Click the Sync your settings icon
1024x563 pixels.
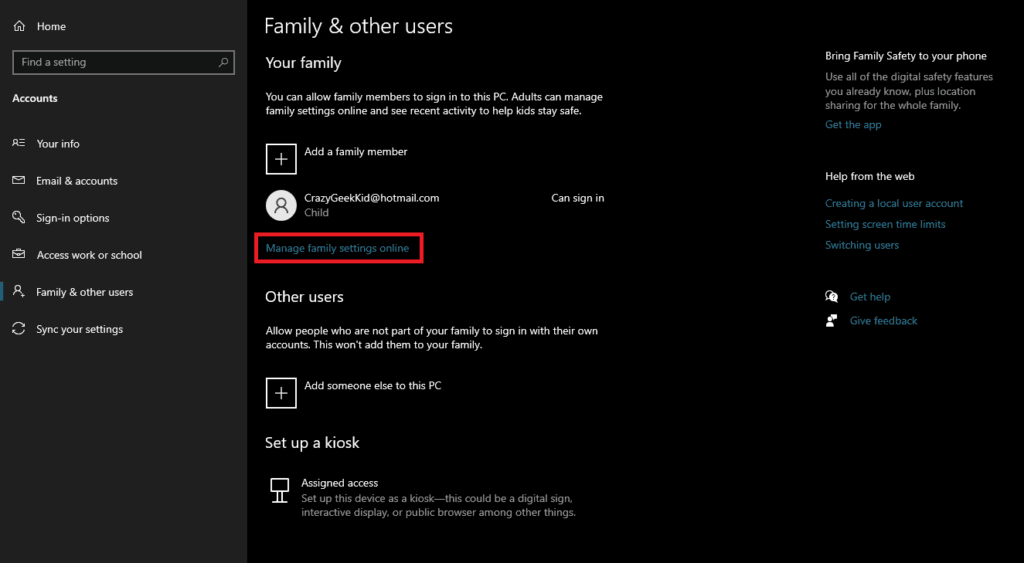[x=19, y=329]
